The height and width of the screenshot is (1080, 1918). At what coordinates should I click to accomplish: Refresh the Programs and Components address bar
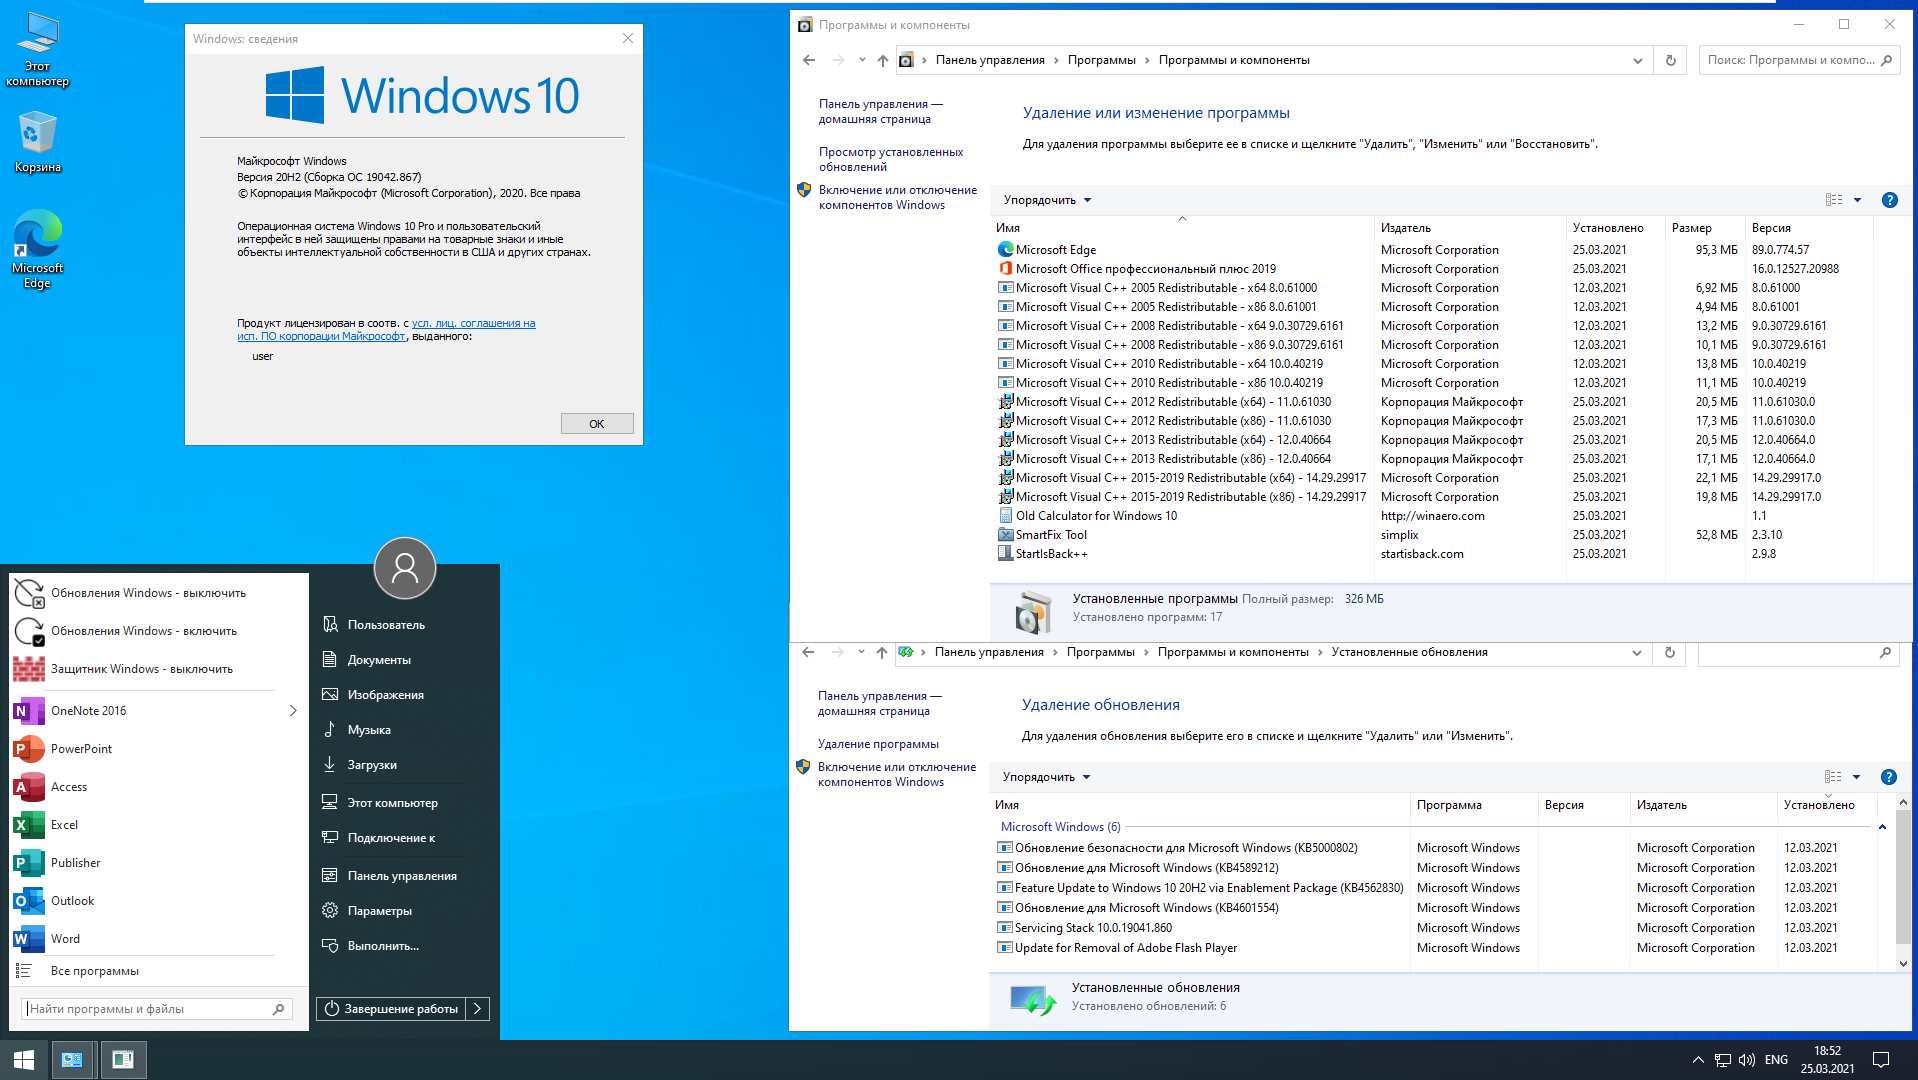[1670, 60]
